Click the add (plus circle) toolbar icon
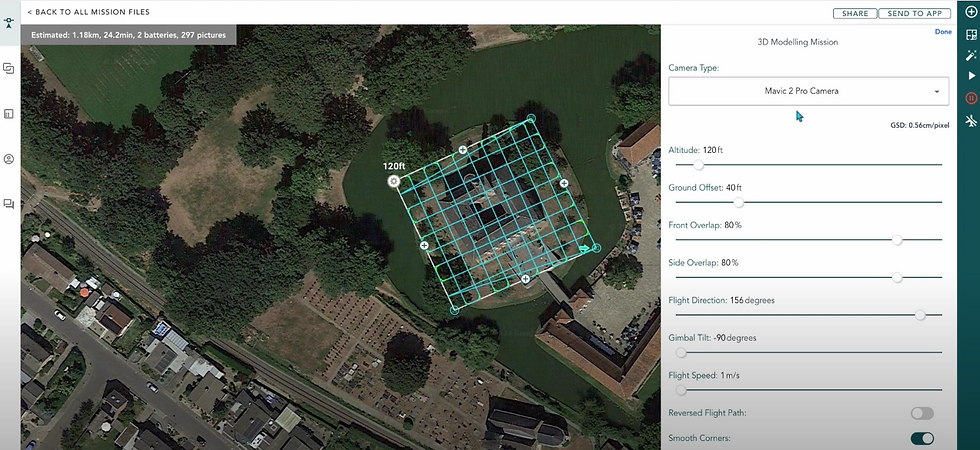 971,12
